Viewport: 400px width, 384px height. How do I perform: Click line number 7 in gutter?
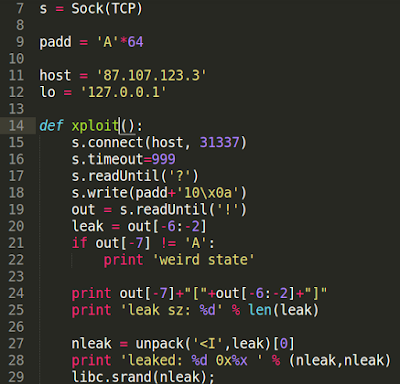(x=20, y=8)
